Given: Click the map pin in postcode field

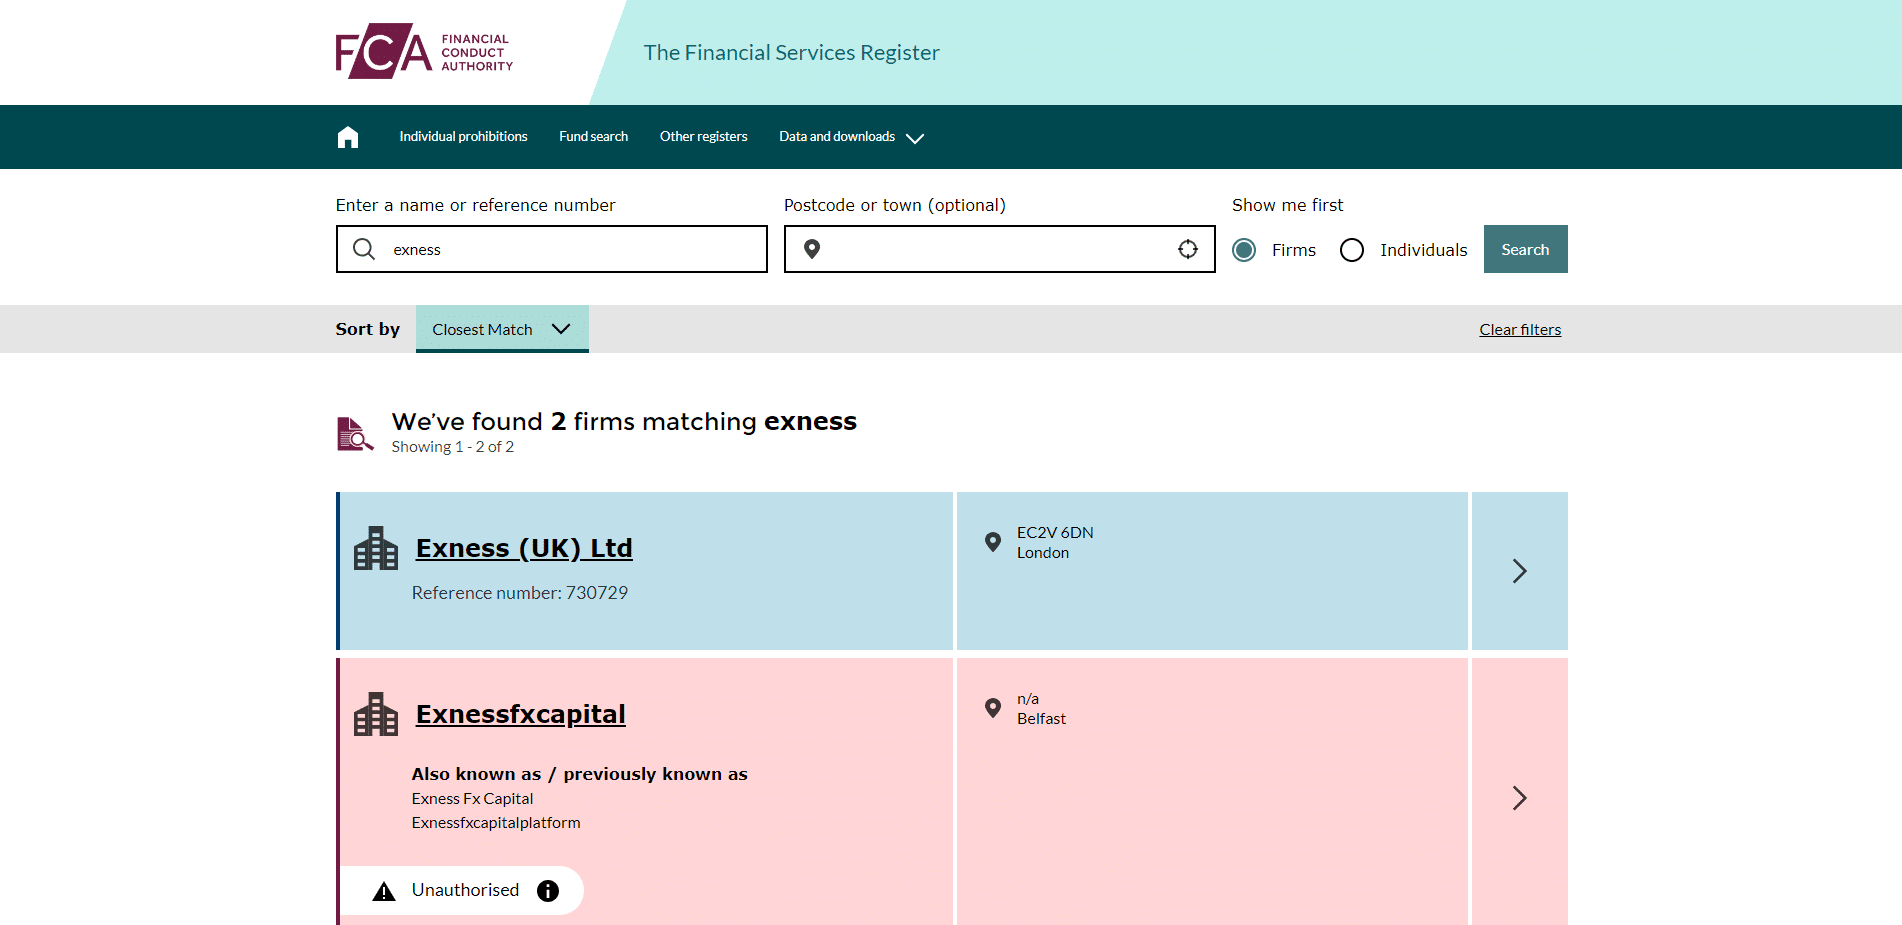Looking at the screenshot, I should click(812, 249).
